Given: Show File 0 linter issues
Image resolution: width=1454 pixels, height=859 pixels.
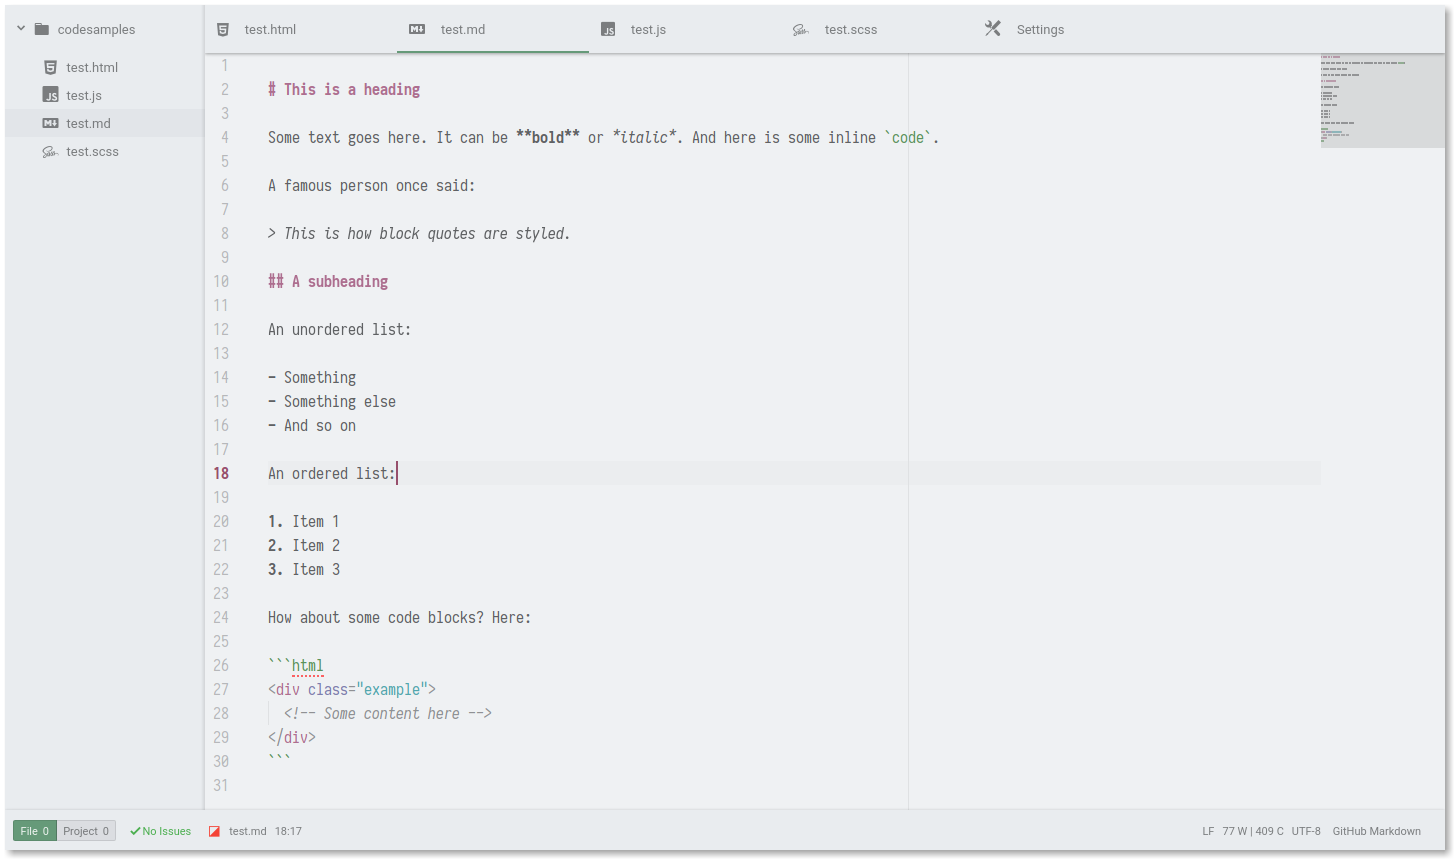Looking at the screenshot, I should [35, 831].
